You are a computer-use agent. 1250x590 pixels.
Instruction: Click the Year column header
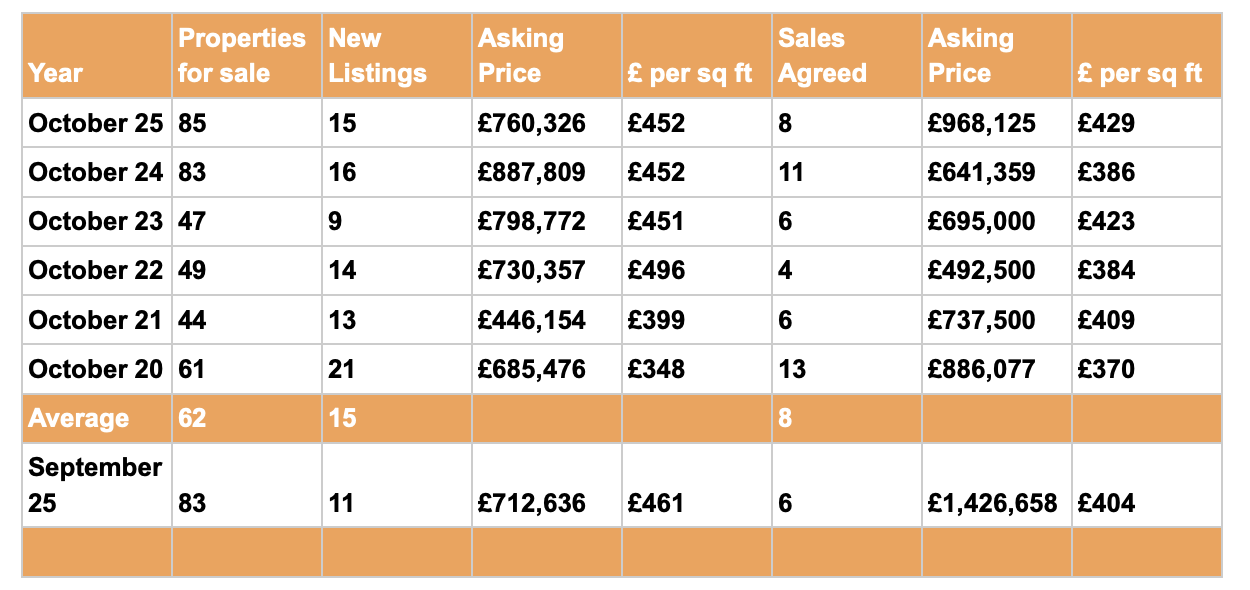click(x=56, y=73)
